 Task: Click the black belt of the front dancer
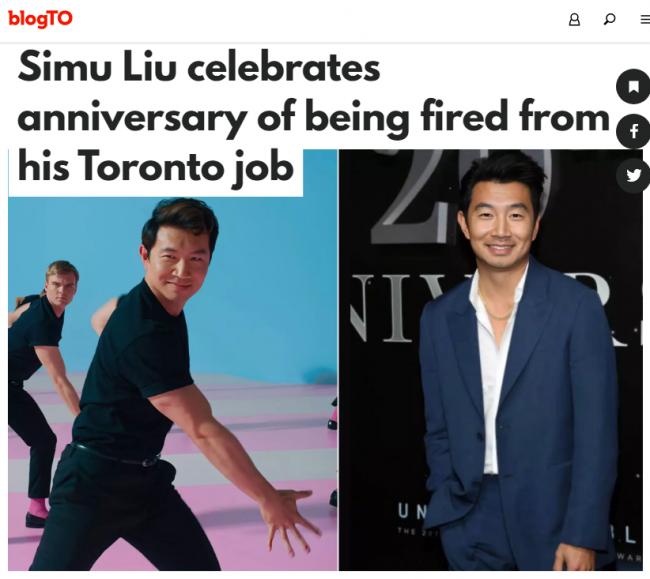click(116, 455)
